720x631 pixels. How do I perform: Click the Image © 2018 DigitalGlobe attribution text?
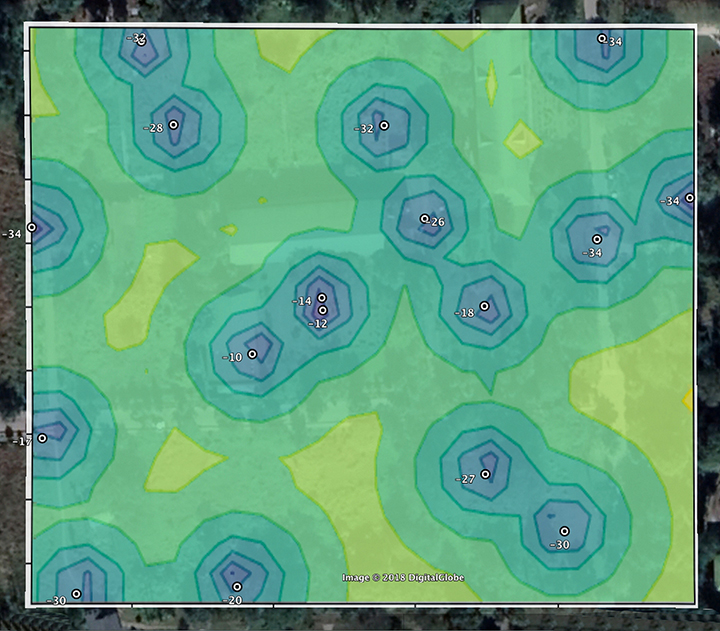click(x=402, y=577)
